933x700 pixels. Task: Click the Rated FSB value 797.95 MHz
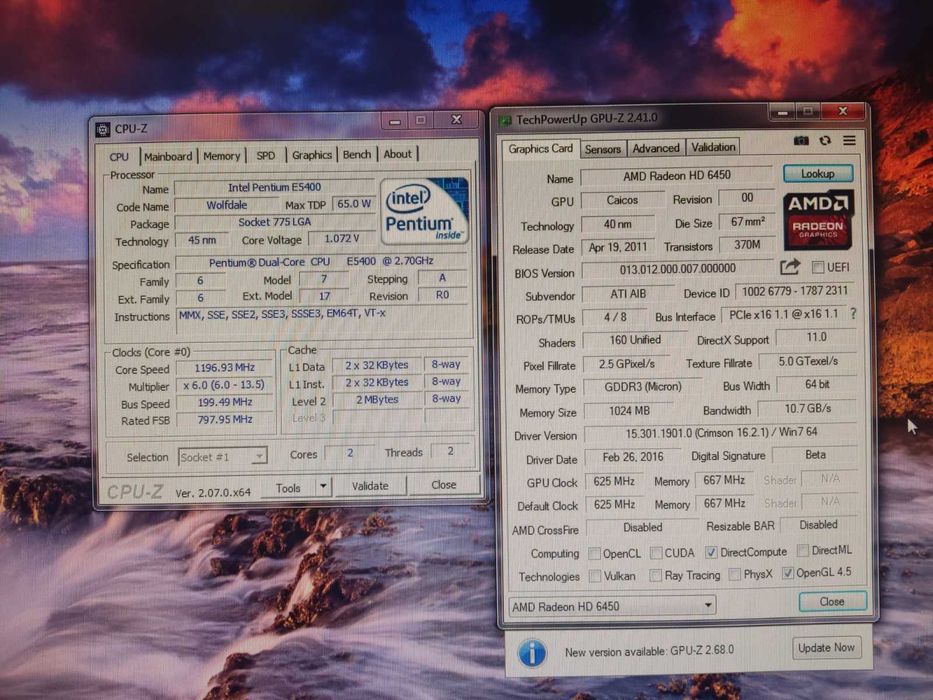225,420
